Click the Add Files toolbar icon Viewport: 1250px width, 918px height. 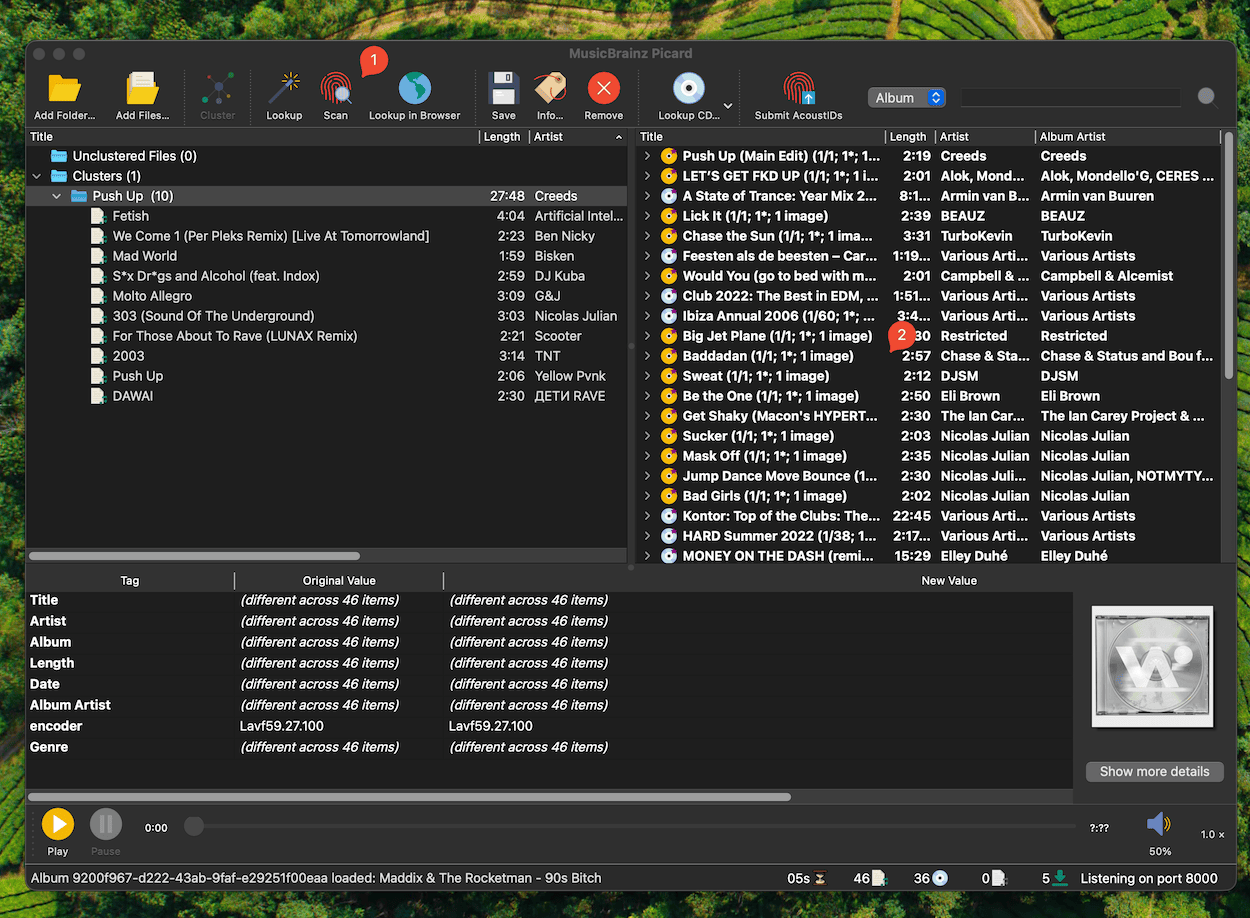click(x=142, y=91)
